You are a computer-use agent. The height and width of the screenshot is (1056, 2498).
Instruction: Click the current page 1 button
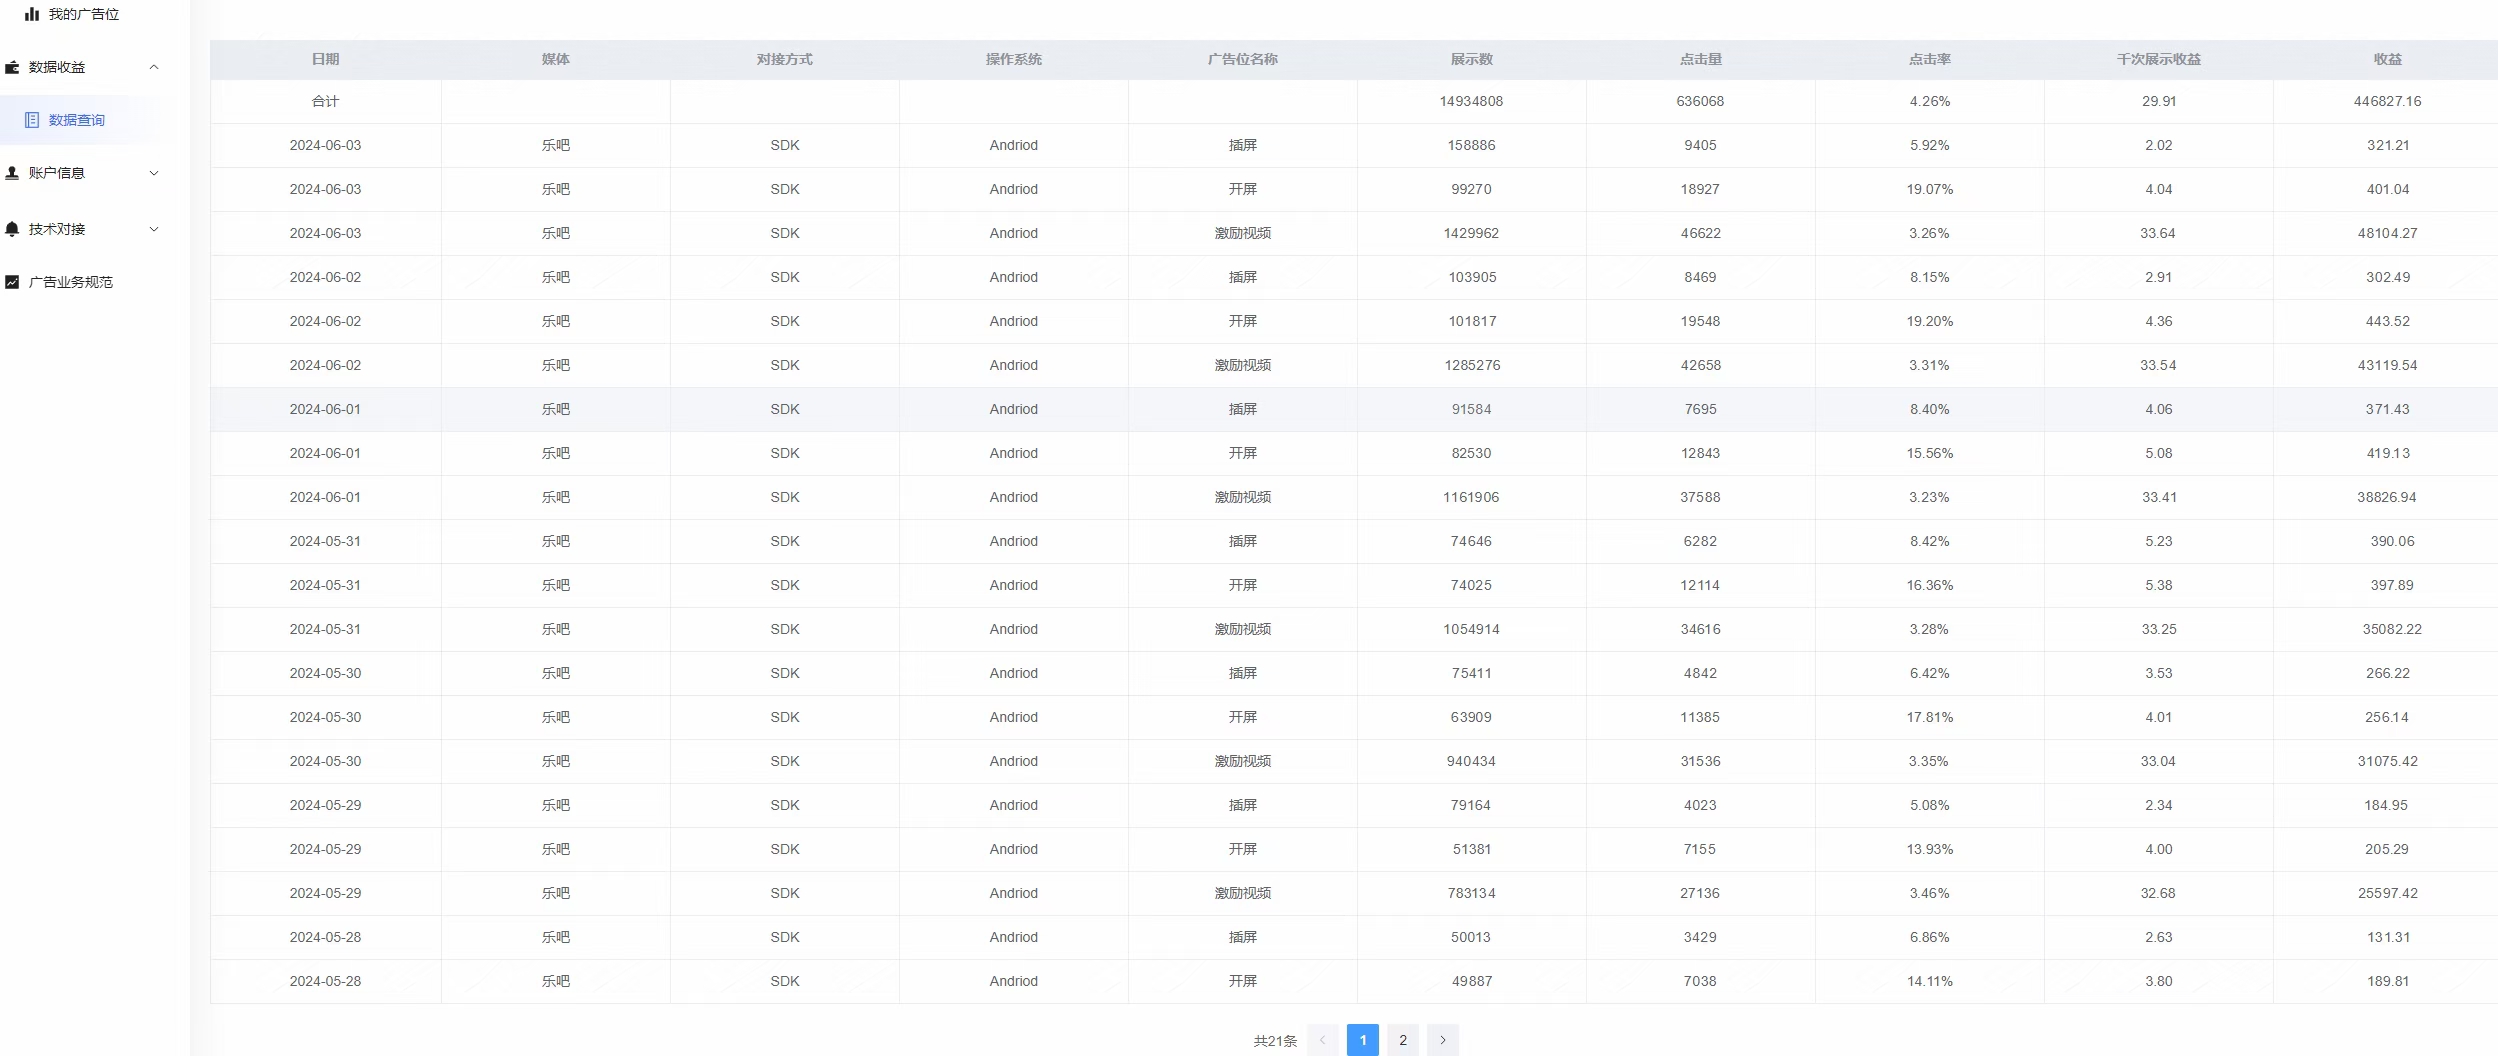click(1362, 1040)
